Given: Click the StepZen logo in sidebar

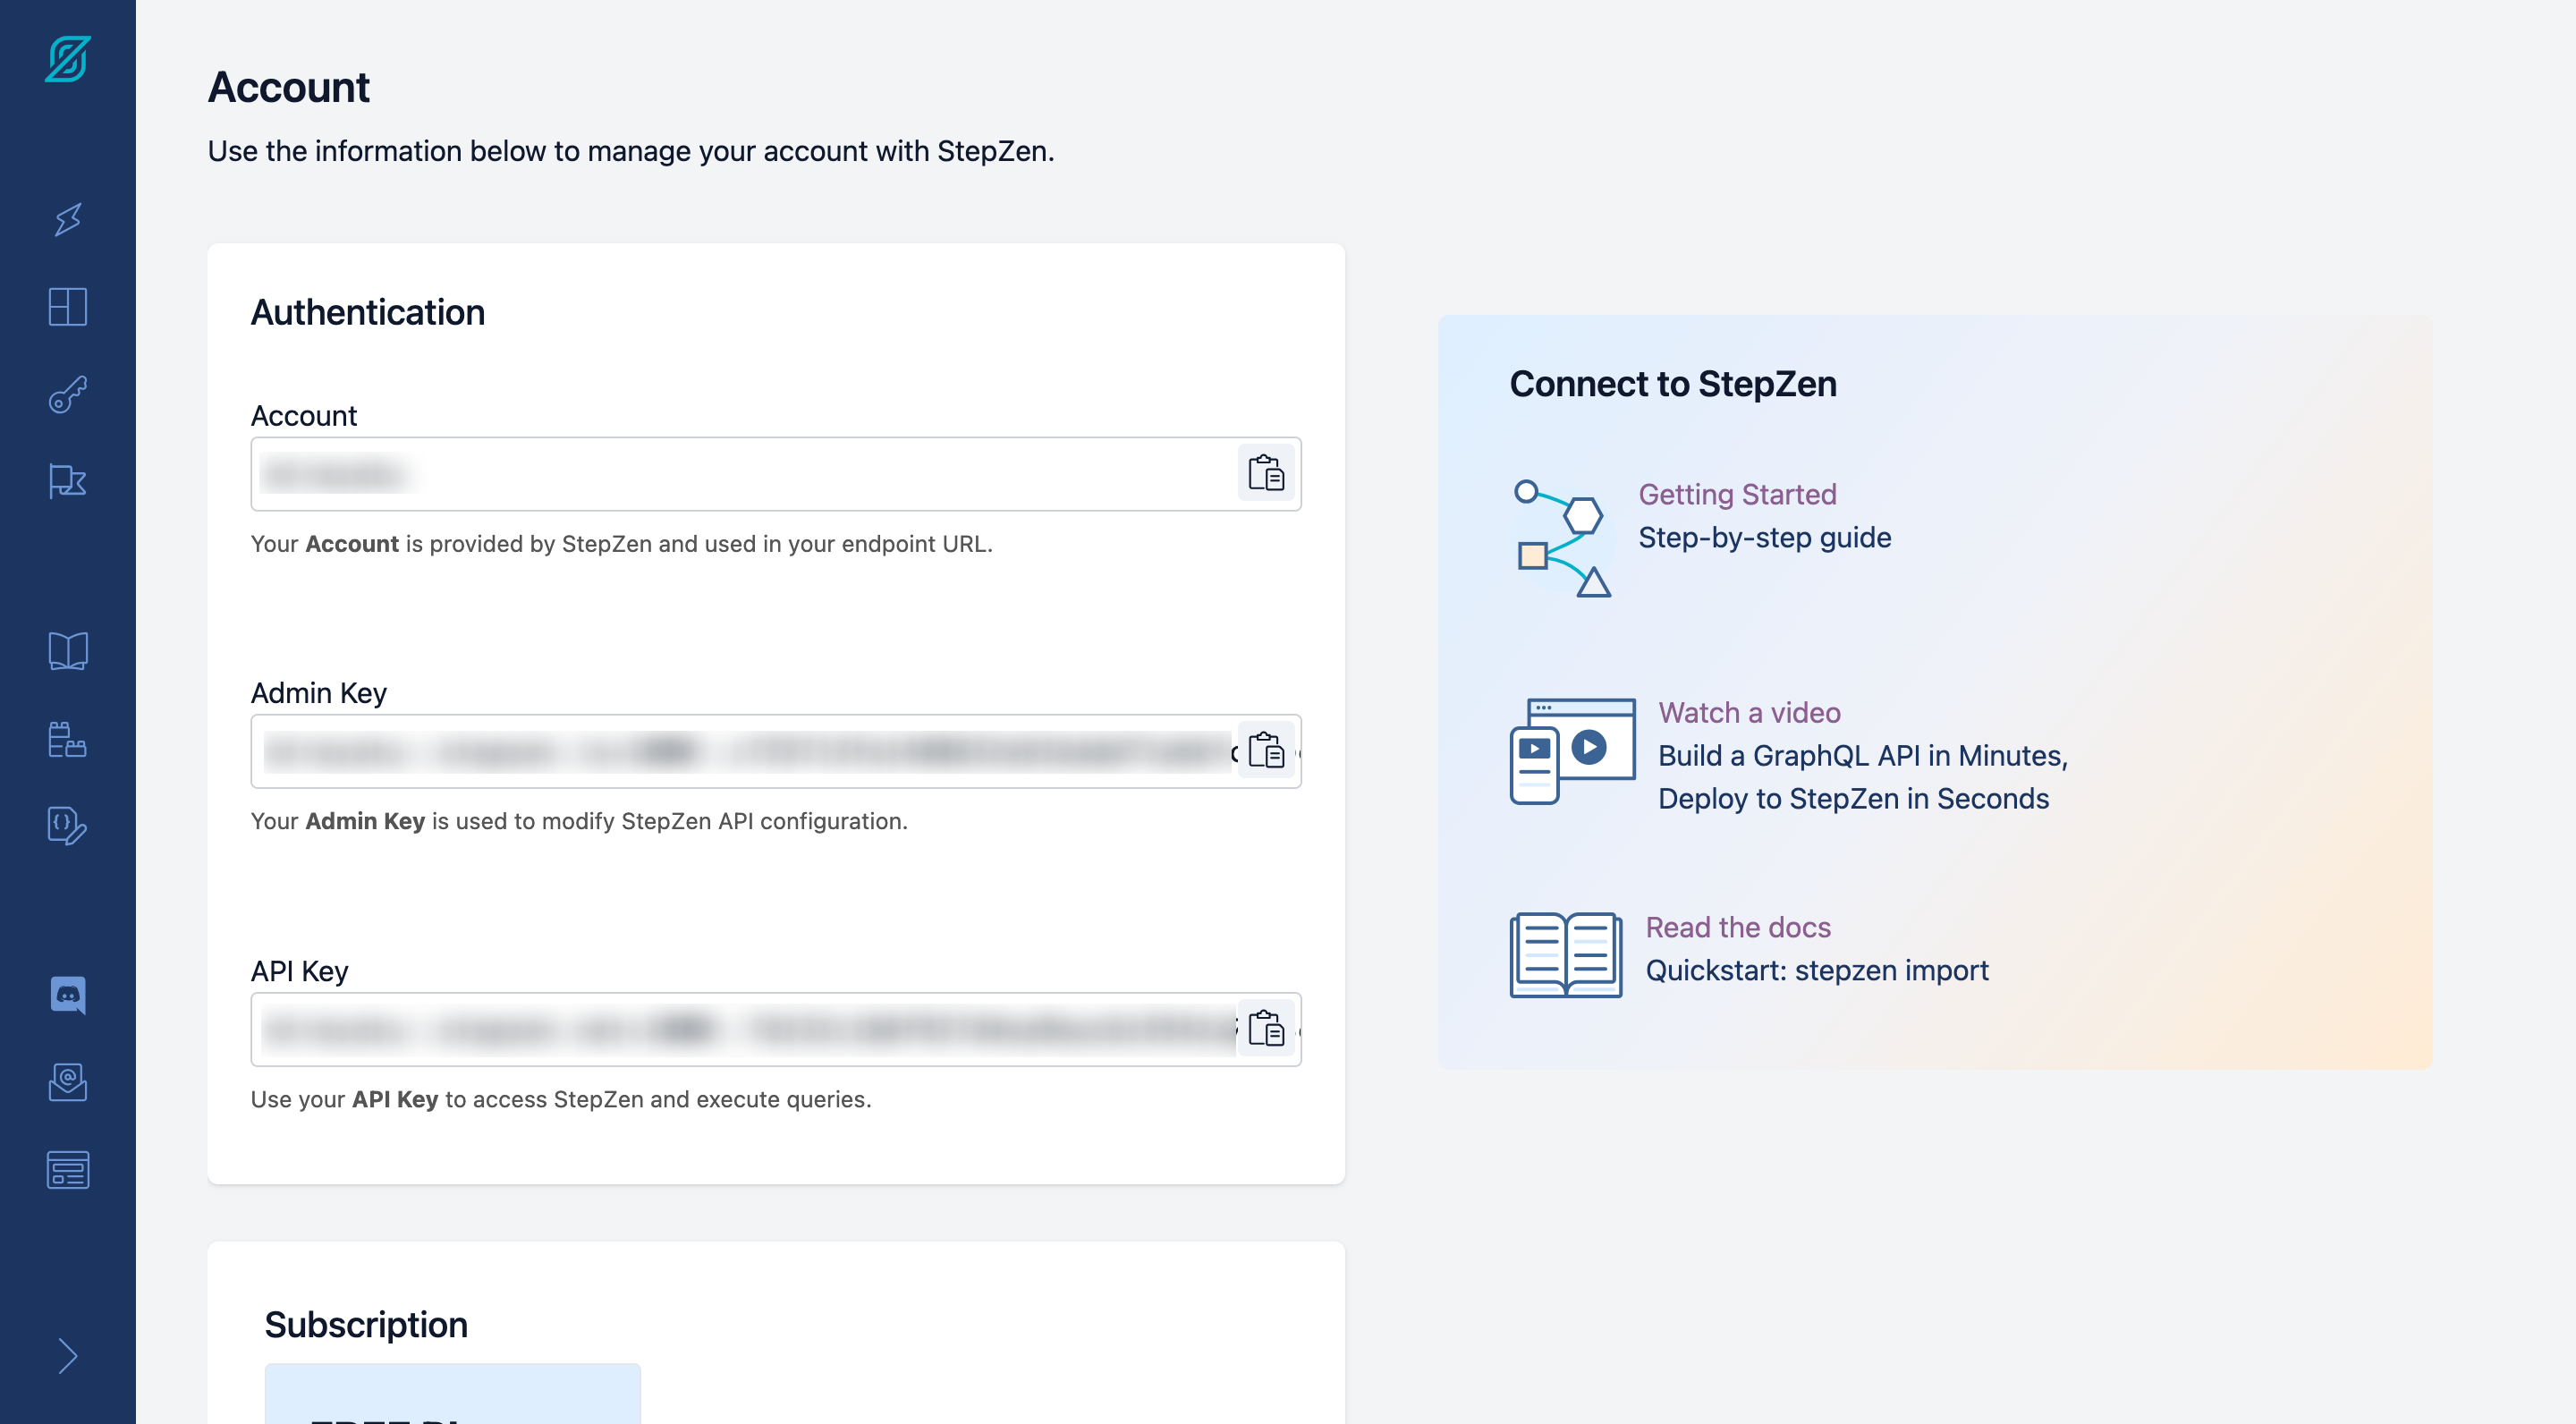Looking at the screenshot, I should pos(68,59).
